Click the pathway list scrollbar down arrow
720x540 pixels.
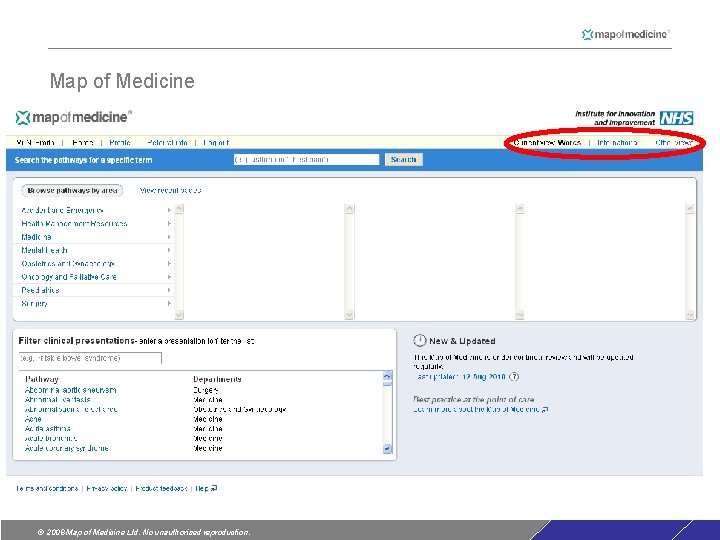[x=387, y=449]
